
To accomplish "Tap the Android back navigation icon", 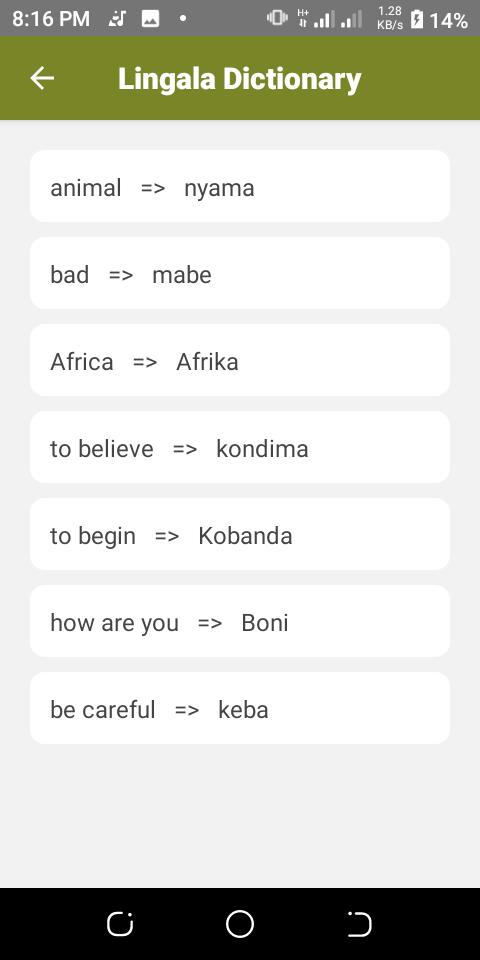I will coord(359,923).
